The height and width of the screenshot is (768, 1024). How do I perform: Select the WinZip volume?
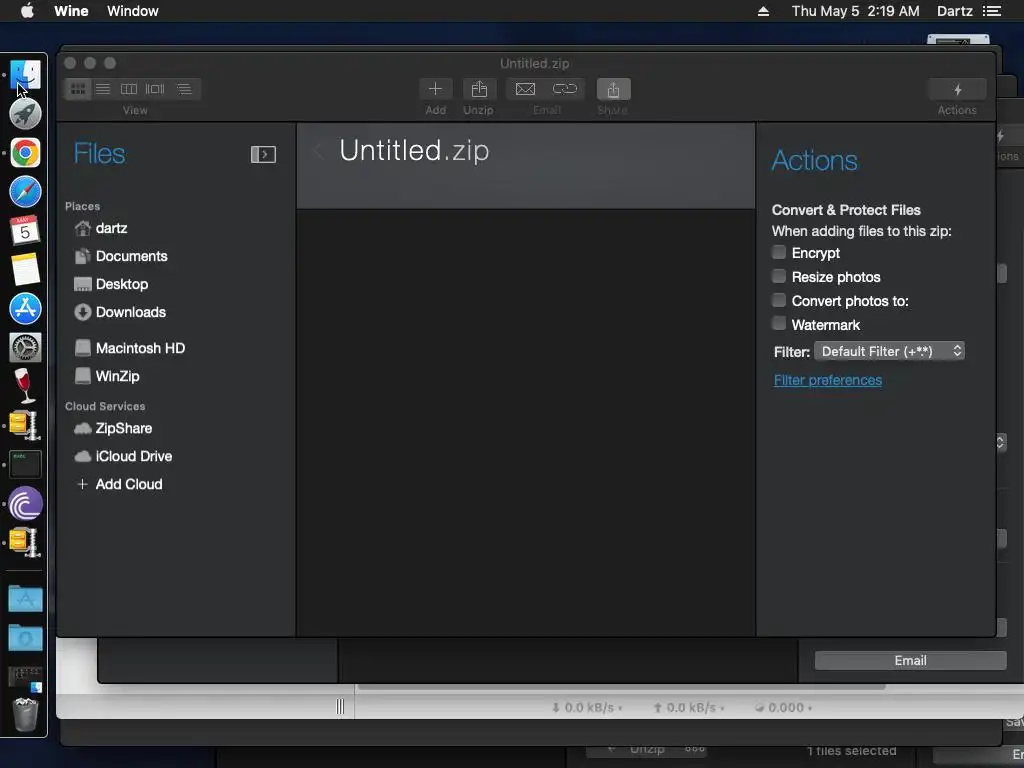point(106,376)
